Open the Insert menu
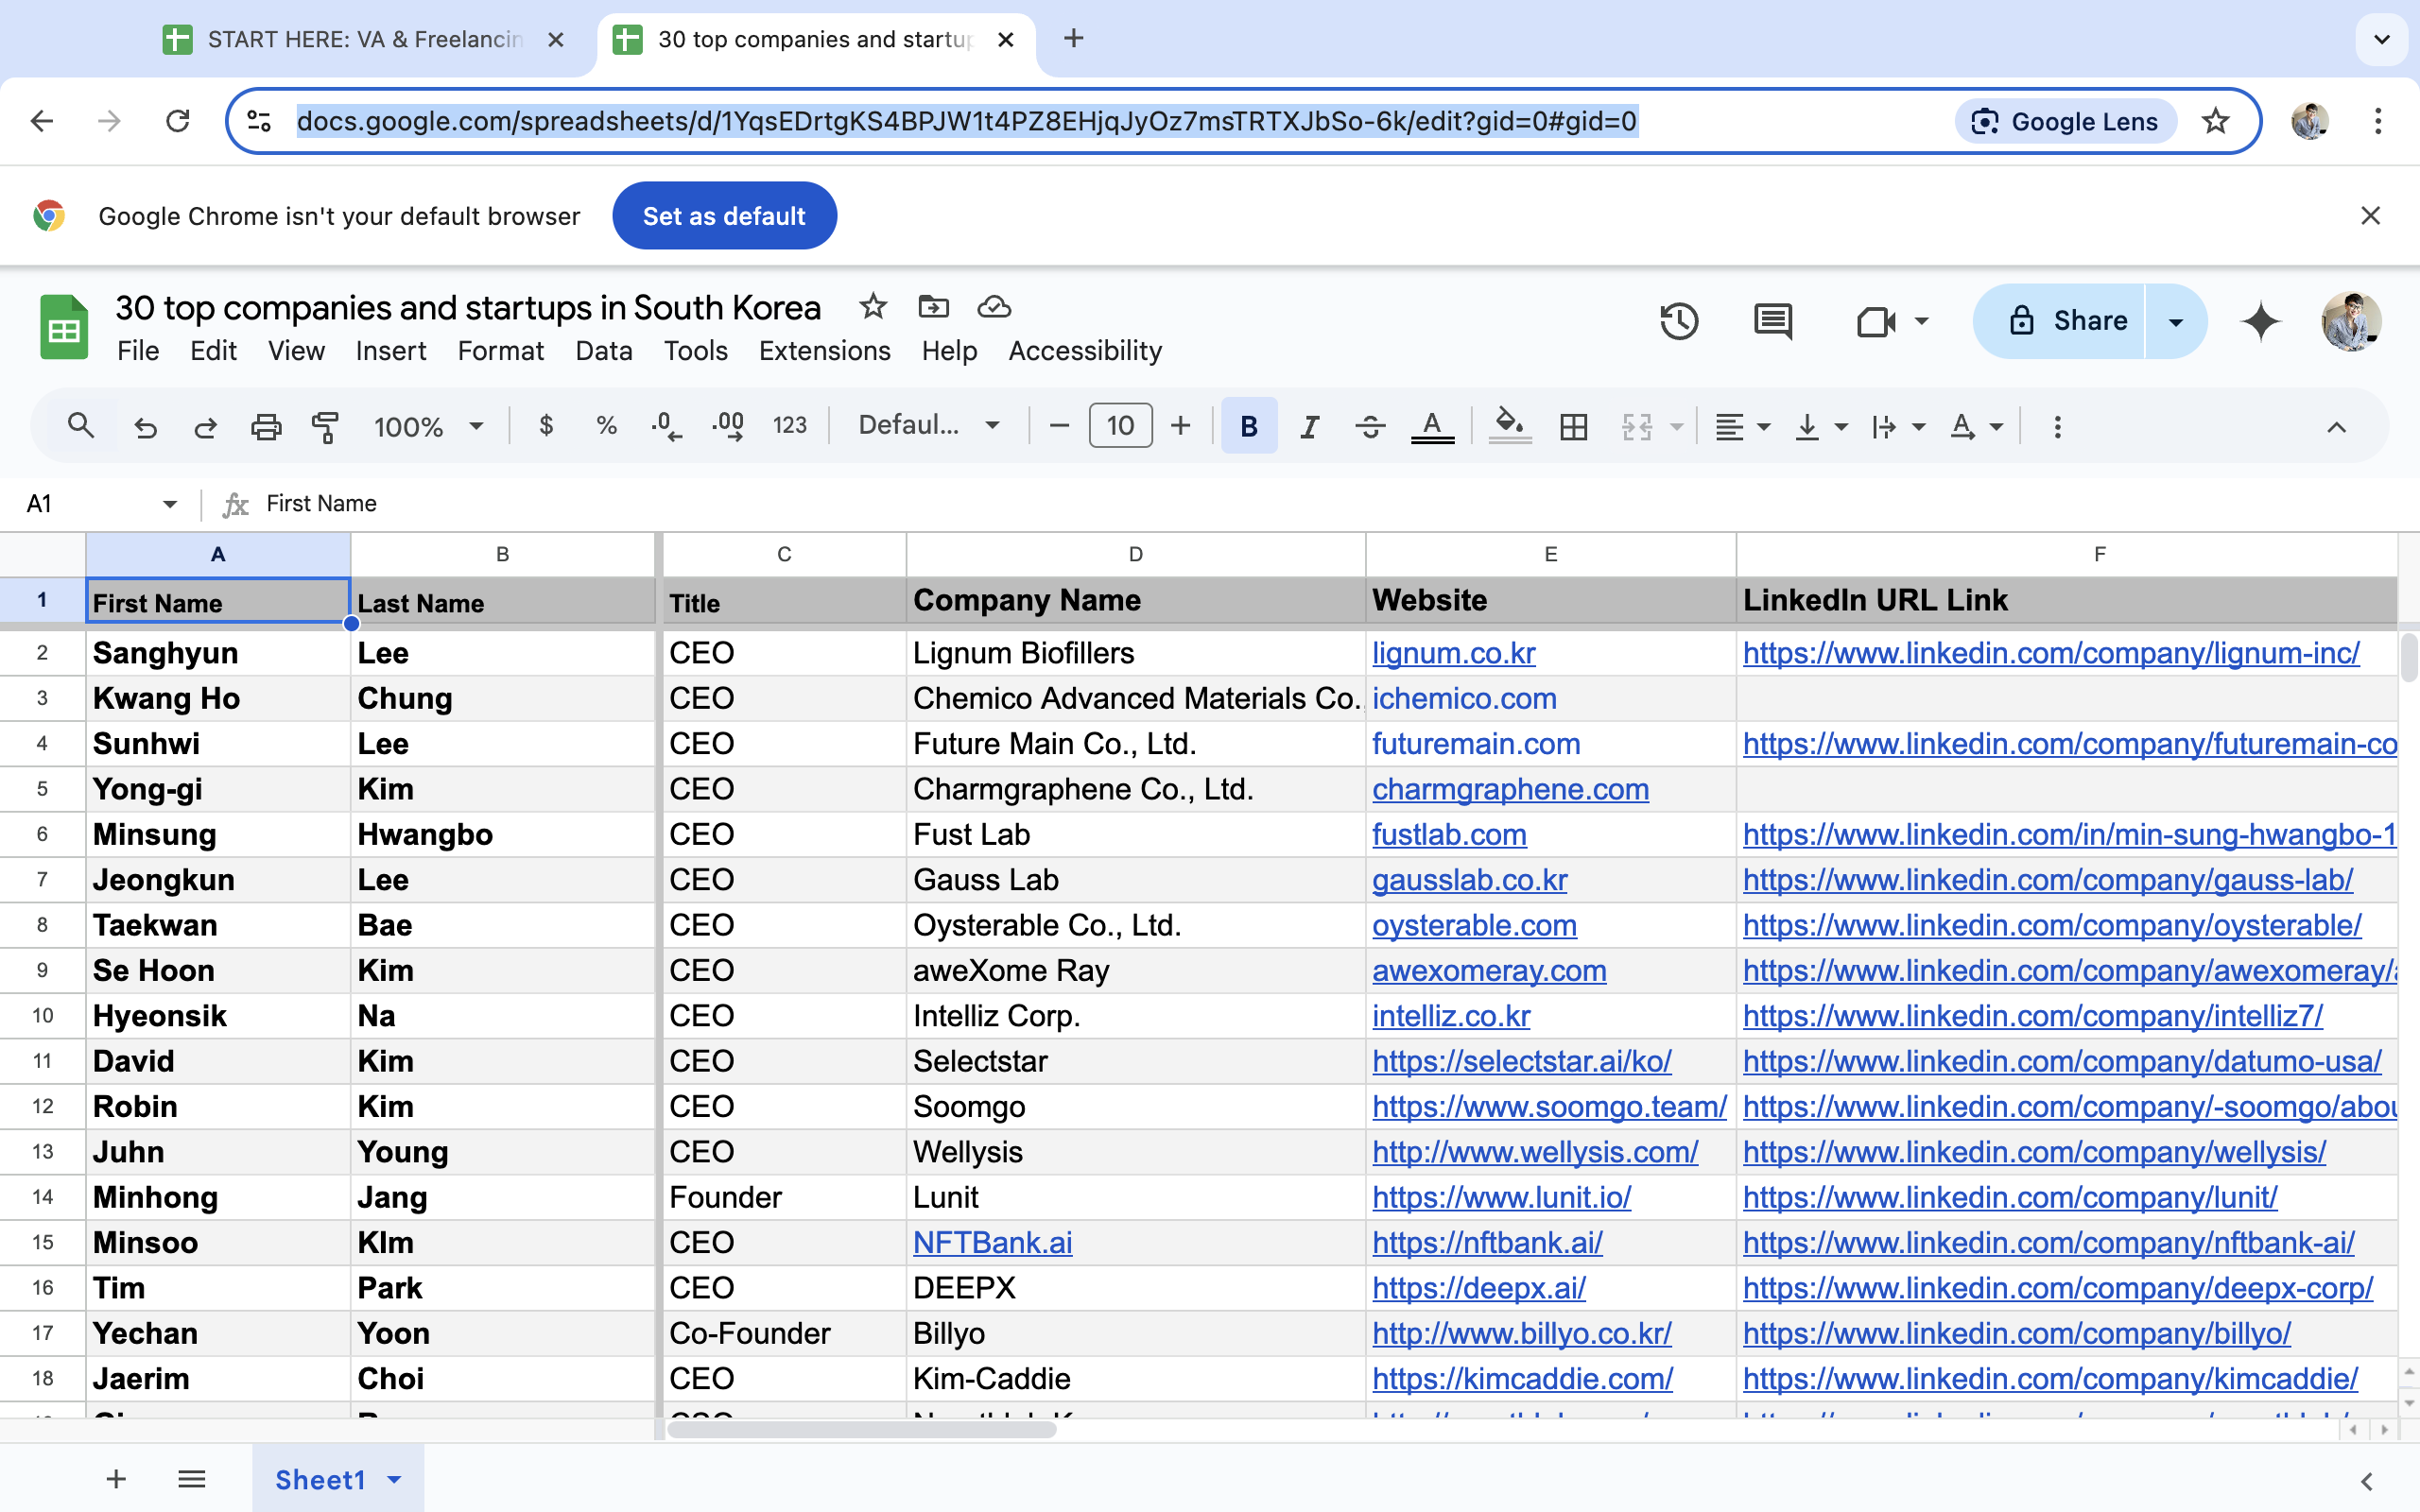This screenshot has height=1512, width=2420. (391, 351)
